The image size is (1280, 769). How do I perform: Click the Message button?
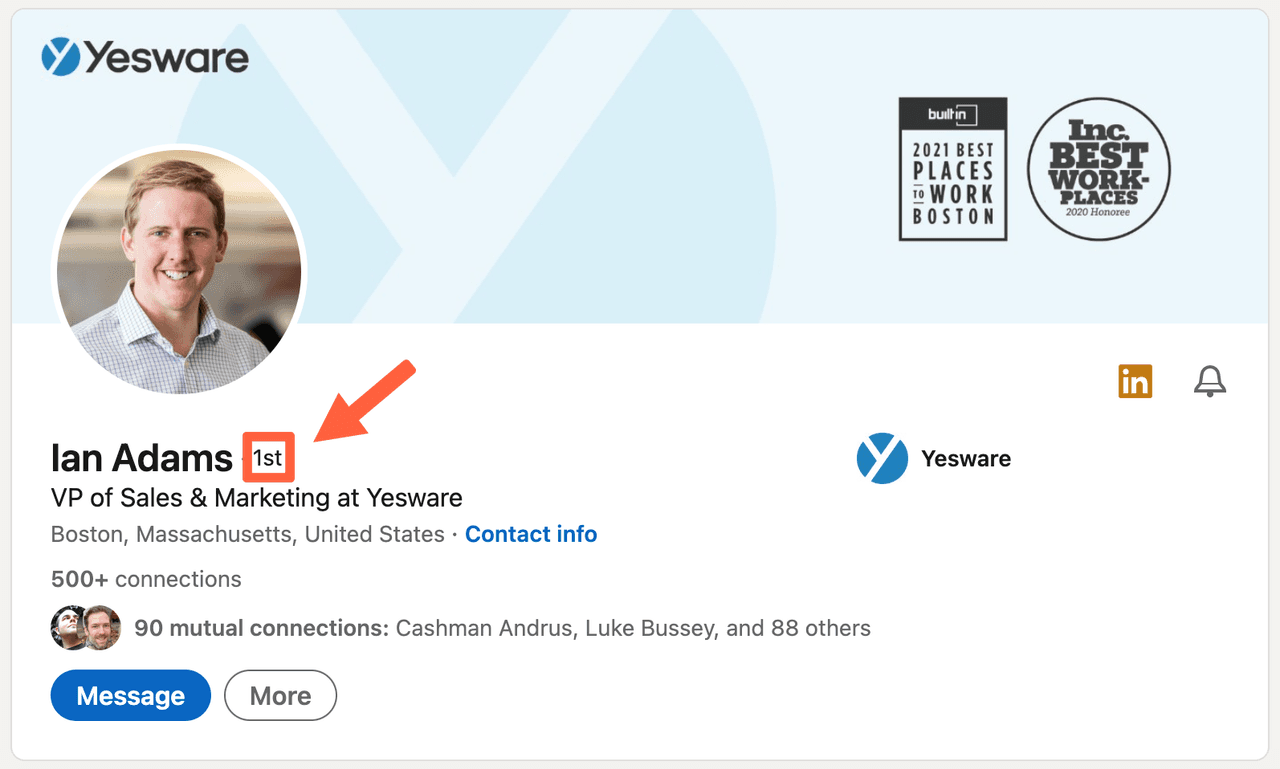(130, 695)
